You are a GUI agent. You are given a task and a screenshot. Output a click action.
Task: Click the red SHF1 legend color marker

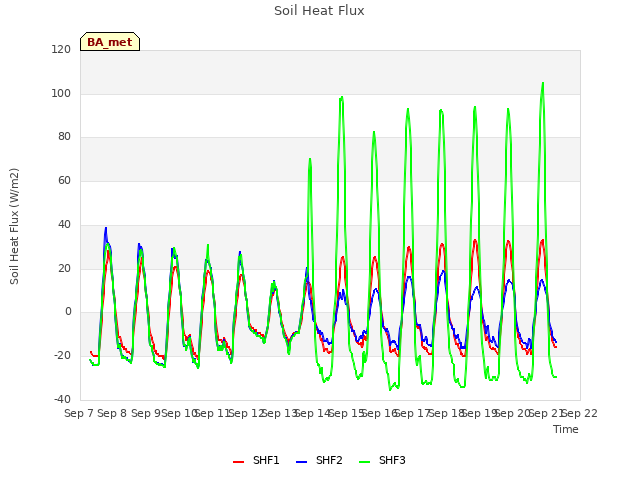[x=238, y=462]
